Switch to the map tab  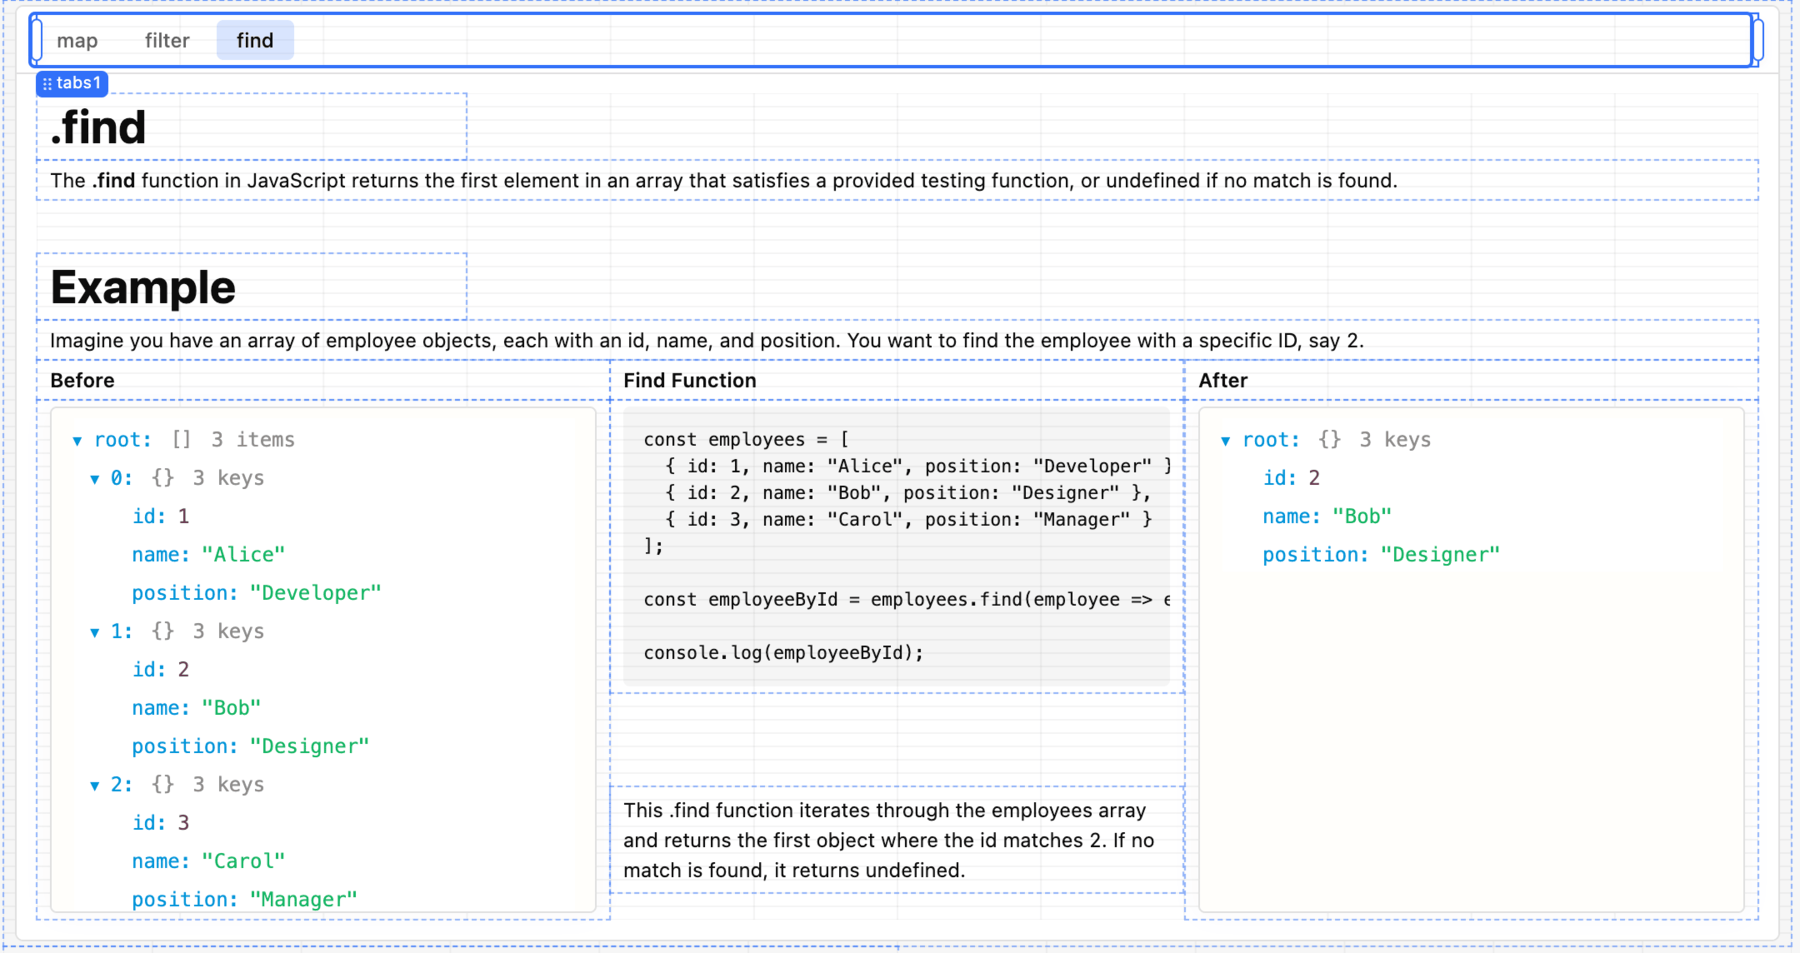(x=77, y=41)
